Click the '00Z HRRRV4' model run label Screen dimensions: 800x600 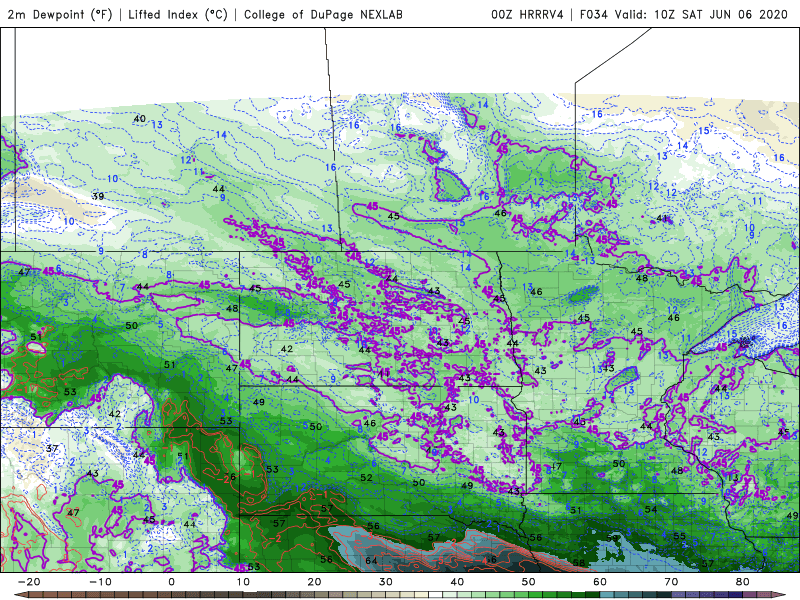click(x=527, y=15)
